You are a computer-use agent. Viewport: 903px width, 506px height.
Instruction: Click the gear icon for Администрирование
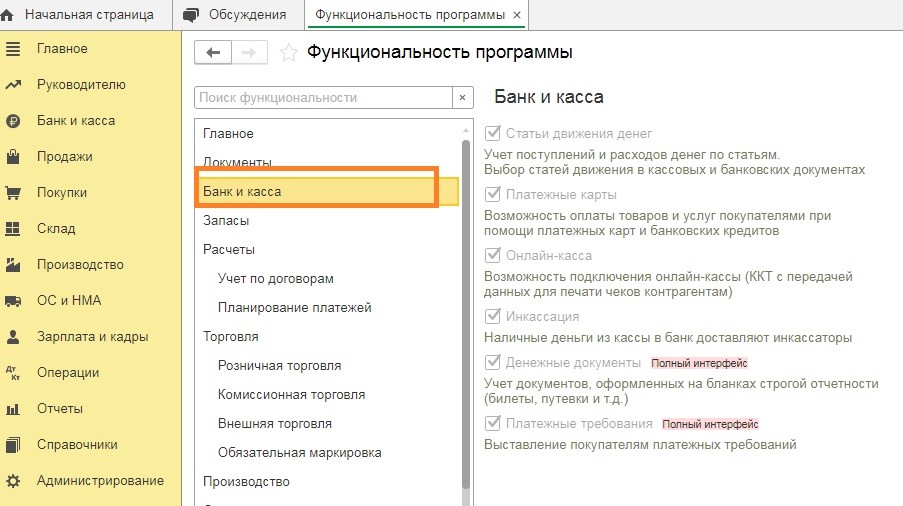pos(13,481)
